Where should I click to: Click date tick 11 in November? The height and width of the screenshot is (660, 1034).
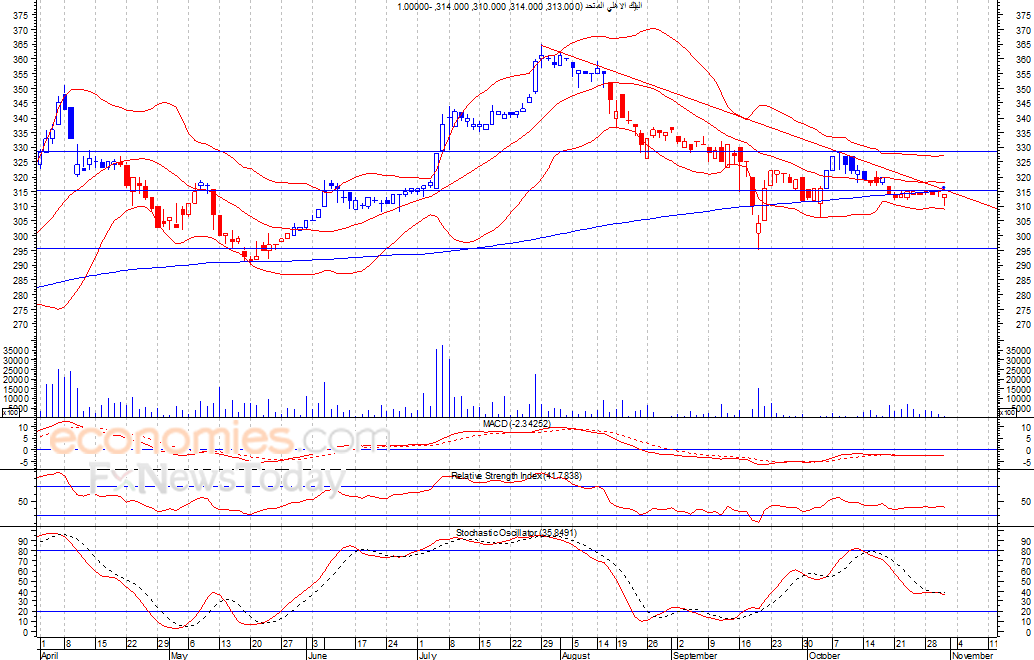tap(993, 644)
